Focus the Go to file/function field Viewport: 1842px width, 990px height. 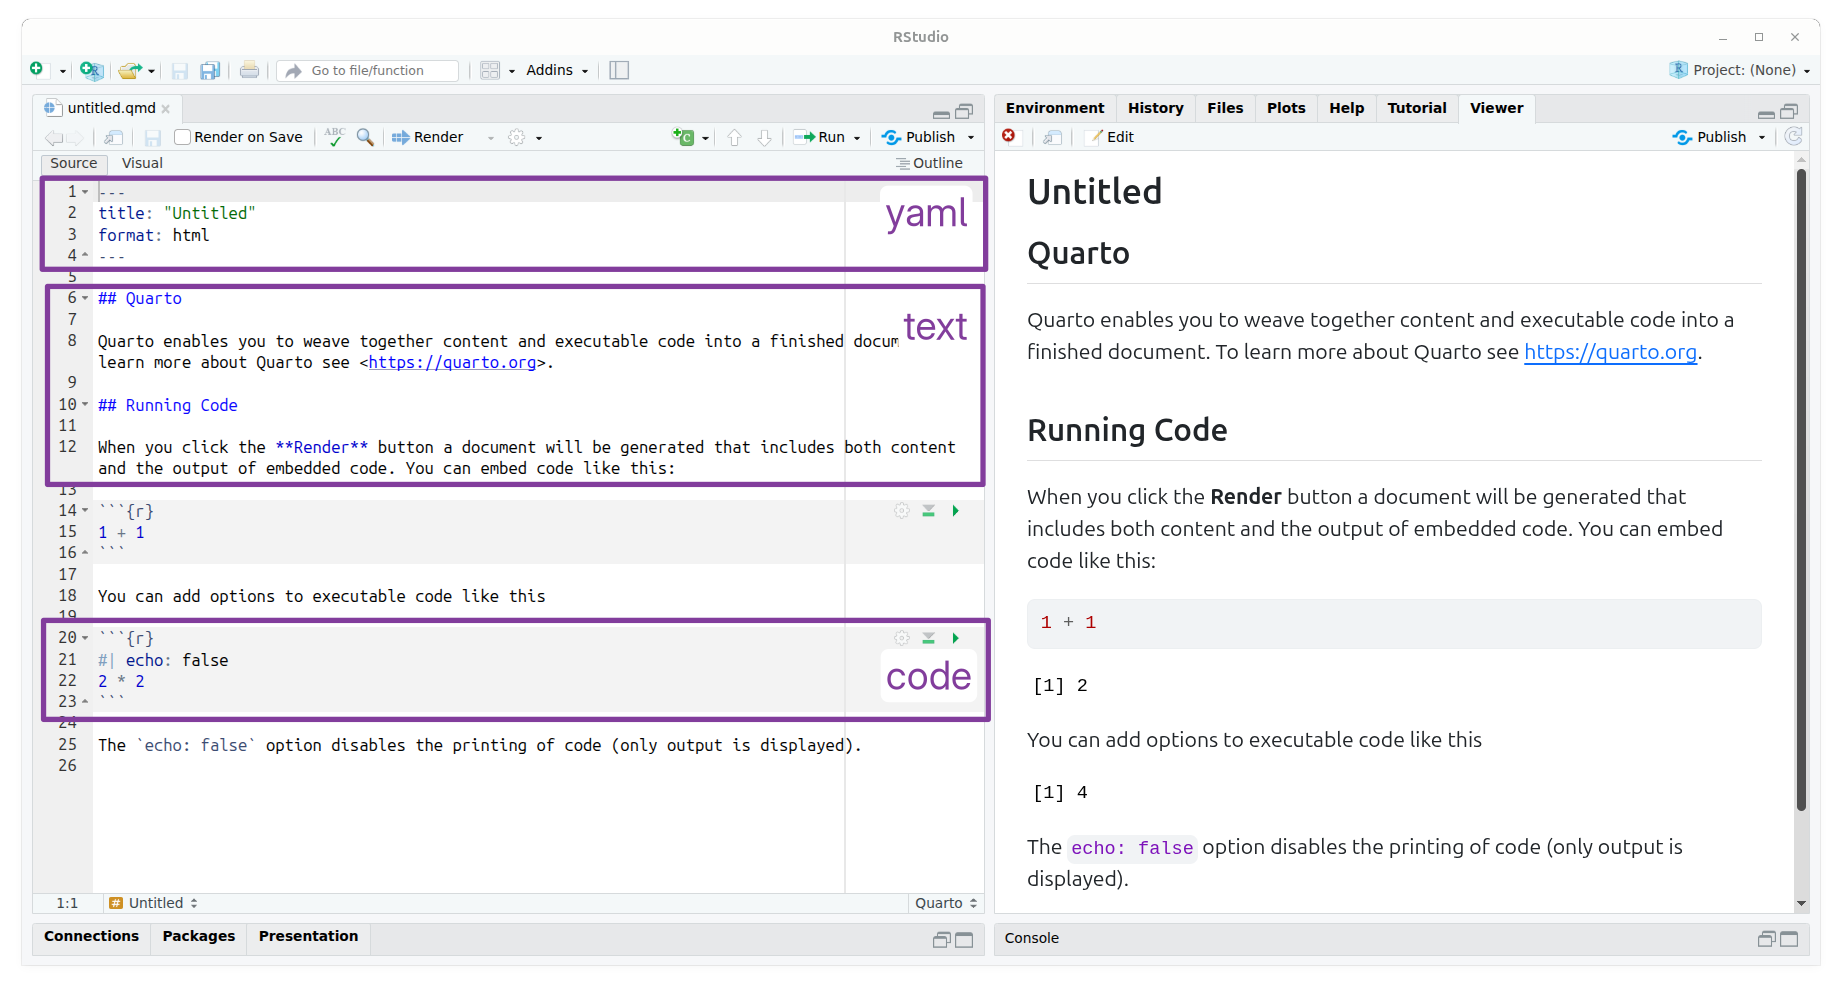pos(367,70)
